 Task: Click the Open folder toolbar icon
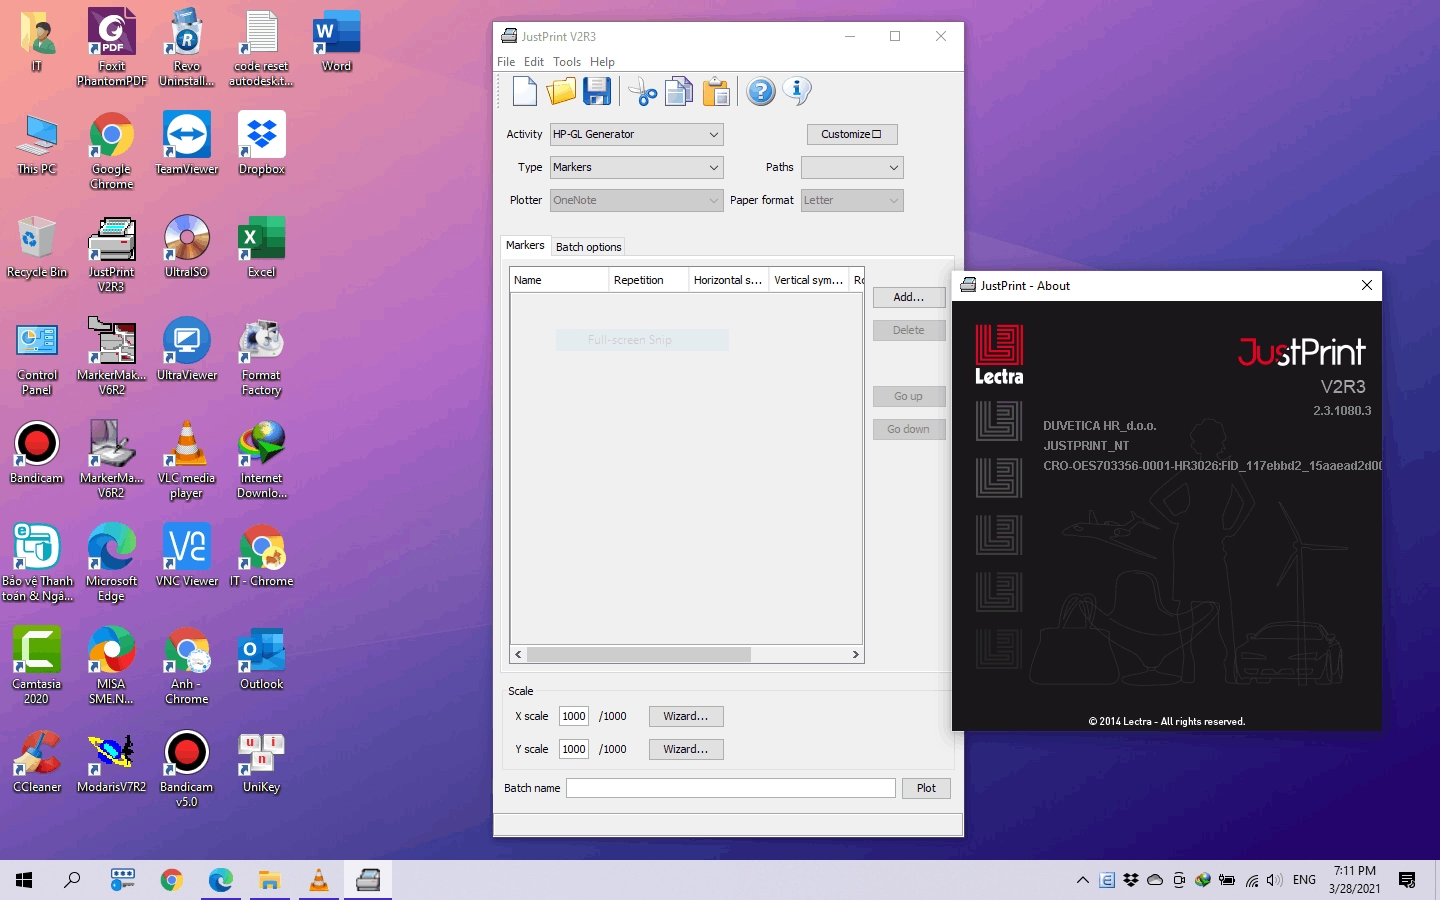(561, 92)
